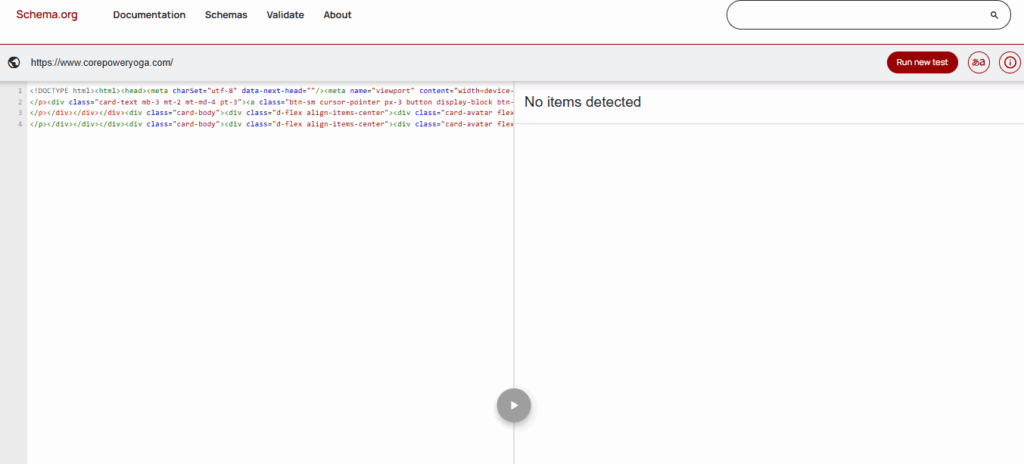
Task: Click the Run new test button
Action: coord(922,63)
